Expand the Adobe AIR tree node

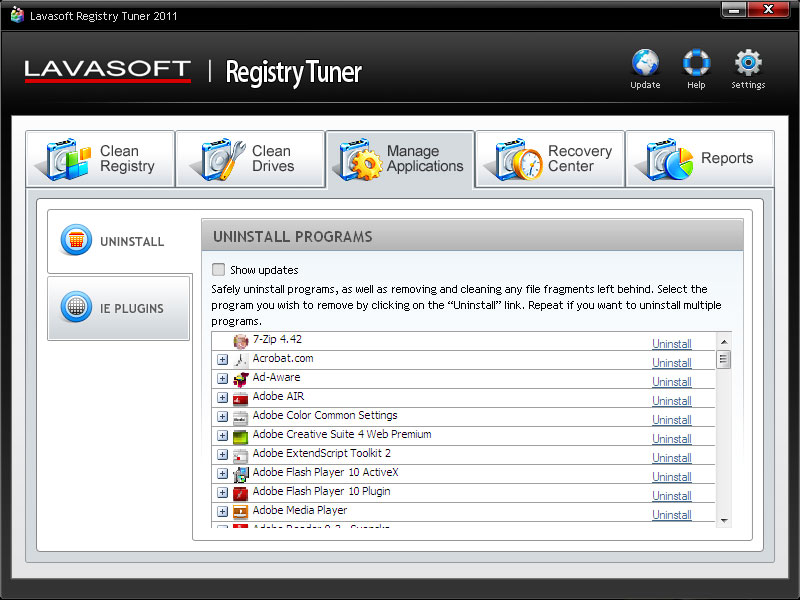pyautogui.click(x=222, y=397)
